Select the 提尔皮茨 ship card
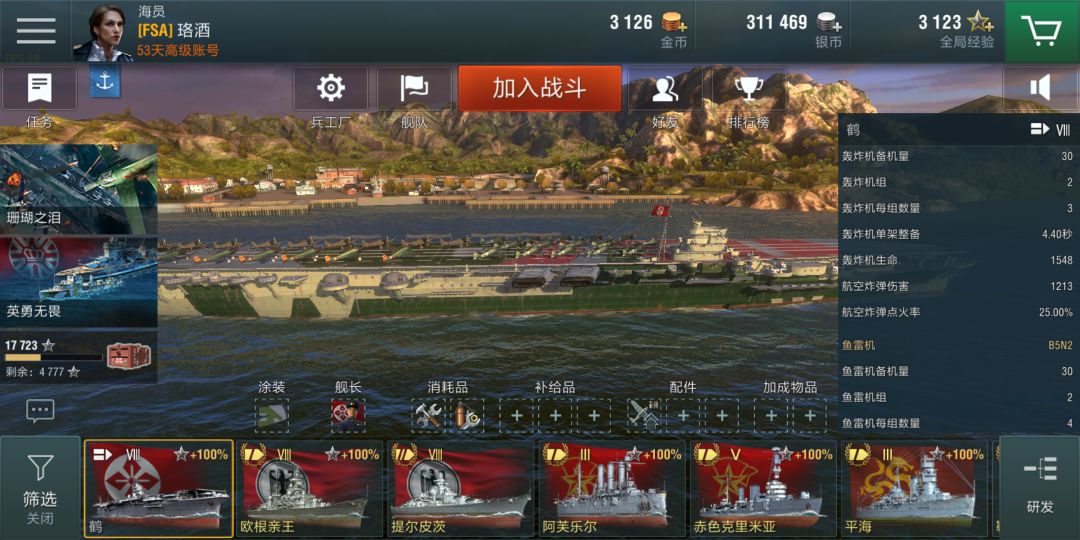The width and height of the screenshot is (1080, 540). (x=461, y=489)
